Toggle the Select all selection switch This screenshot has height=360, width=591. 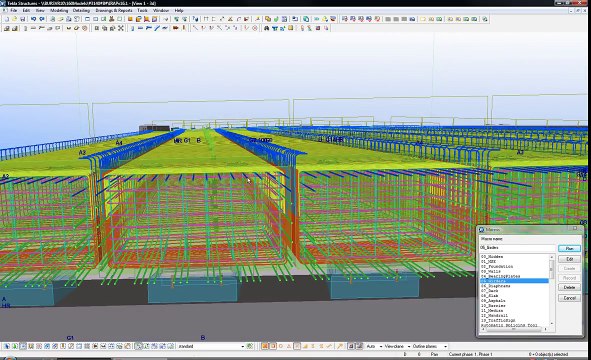pyautogui.click(x=7, y=346)
